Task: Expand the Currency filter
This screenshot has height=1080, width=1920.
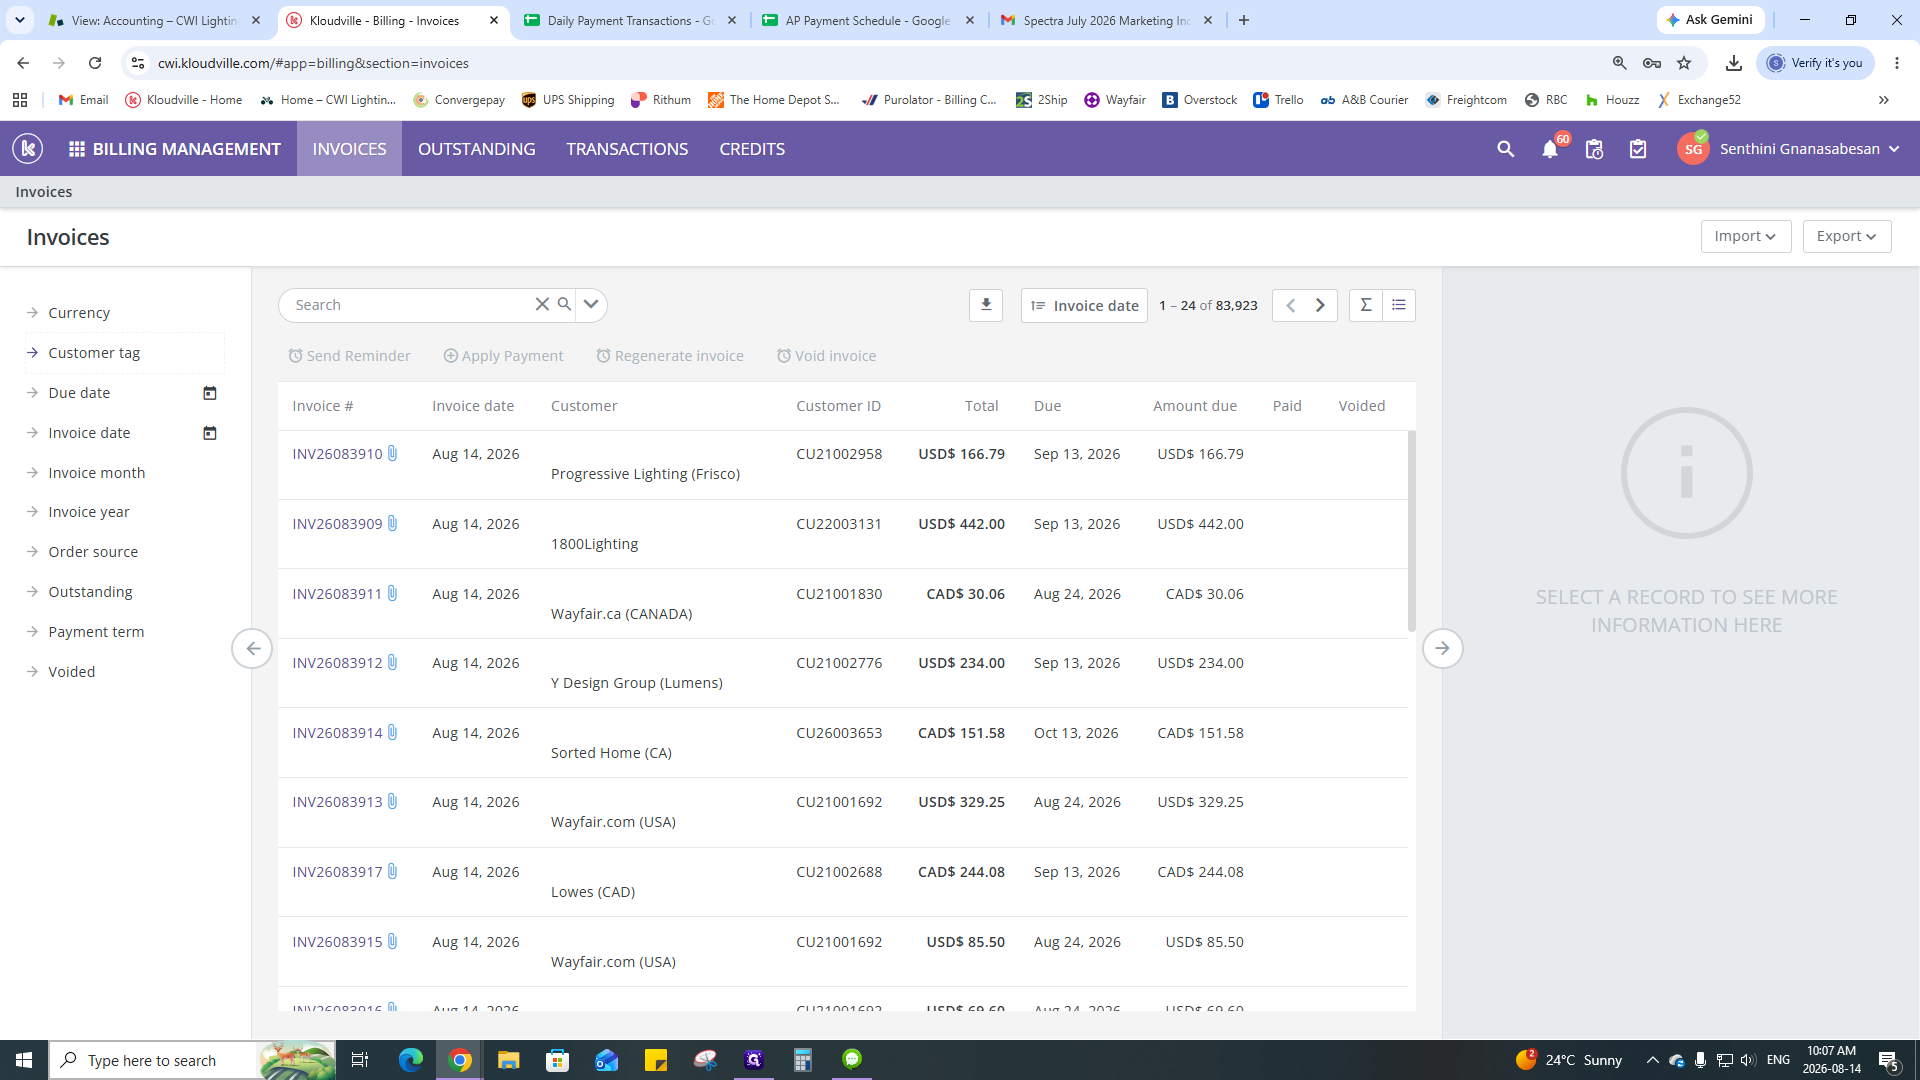Action: tap(79, 313)
